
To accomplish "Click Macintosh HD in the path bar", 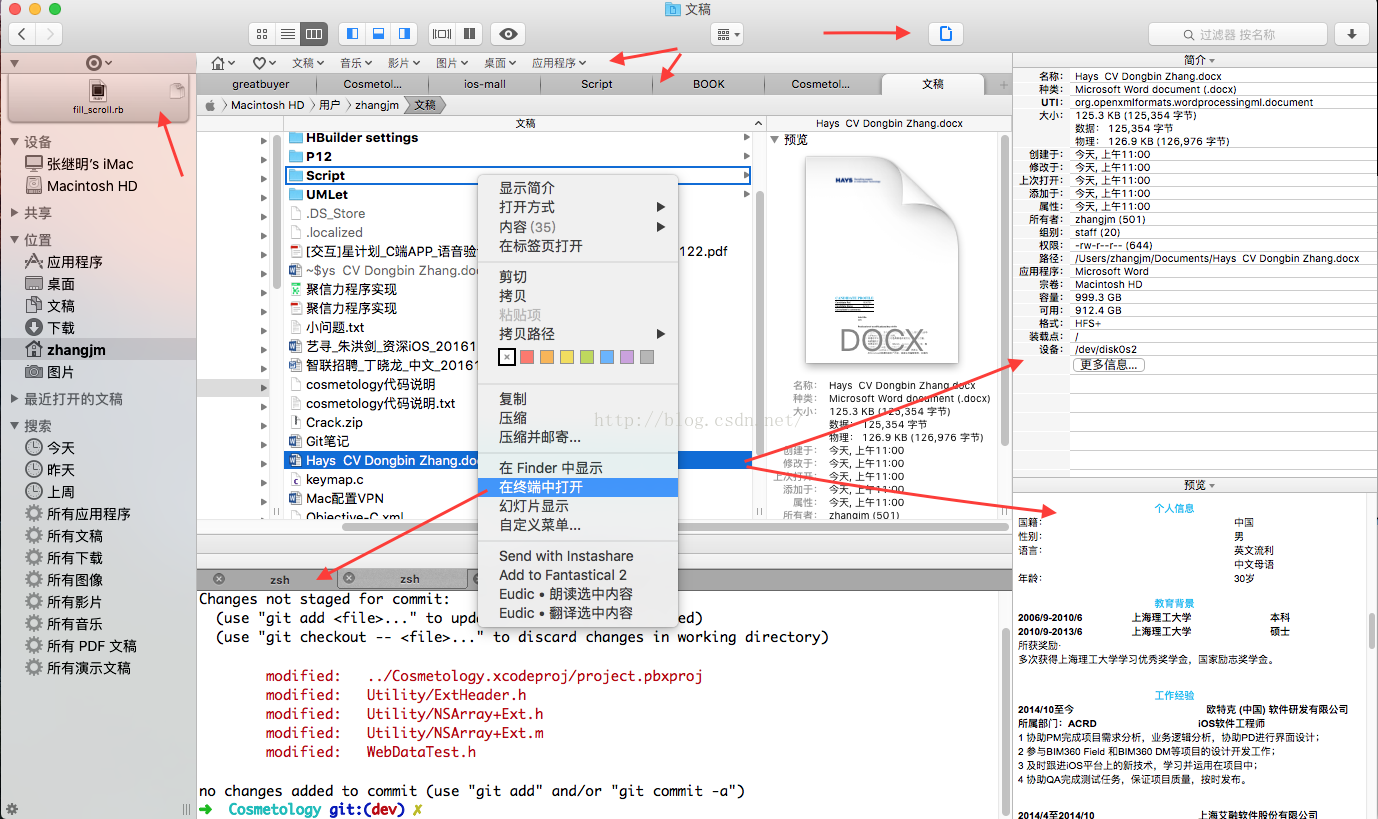I will point(267,105).
